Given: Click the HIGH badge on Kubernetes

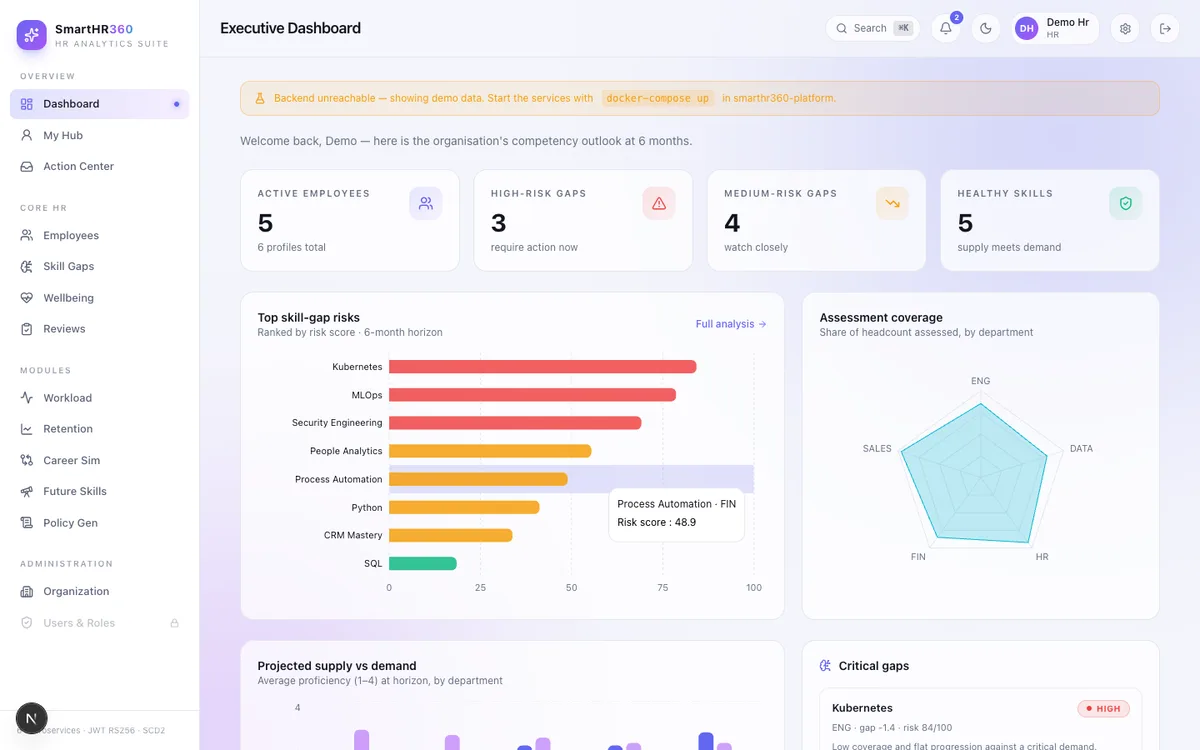Looking at the screenshot, I should (x=1103, y=708).
